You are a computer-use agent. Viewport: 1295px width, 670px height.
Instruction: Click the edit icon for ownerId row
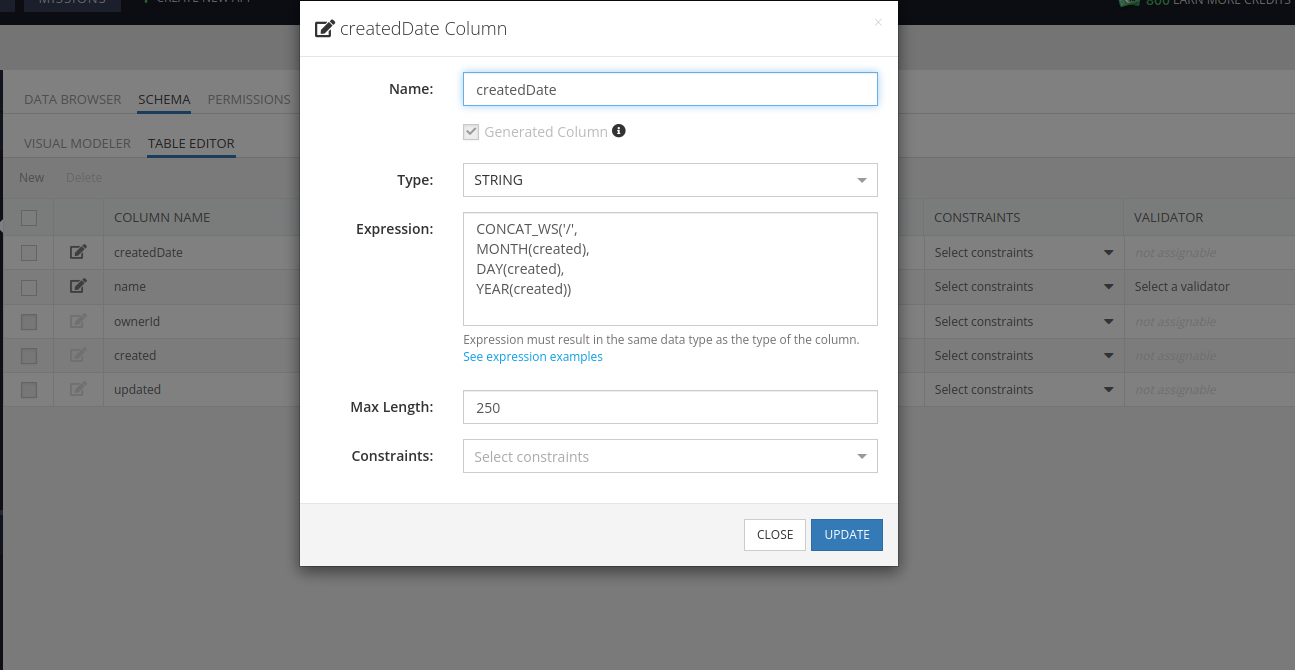(78, 321)
